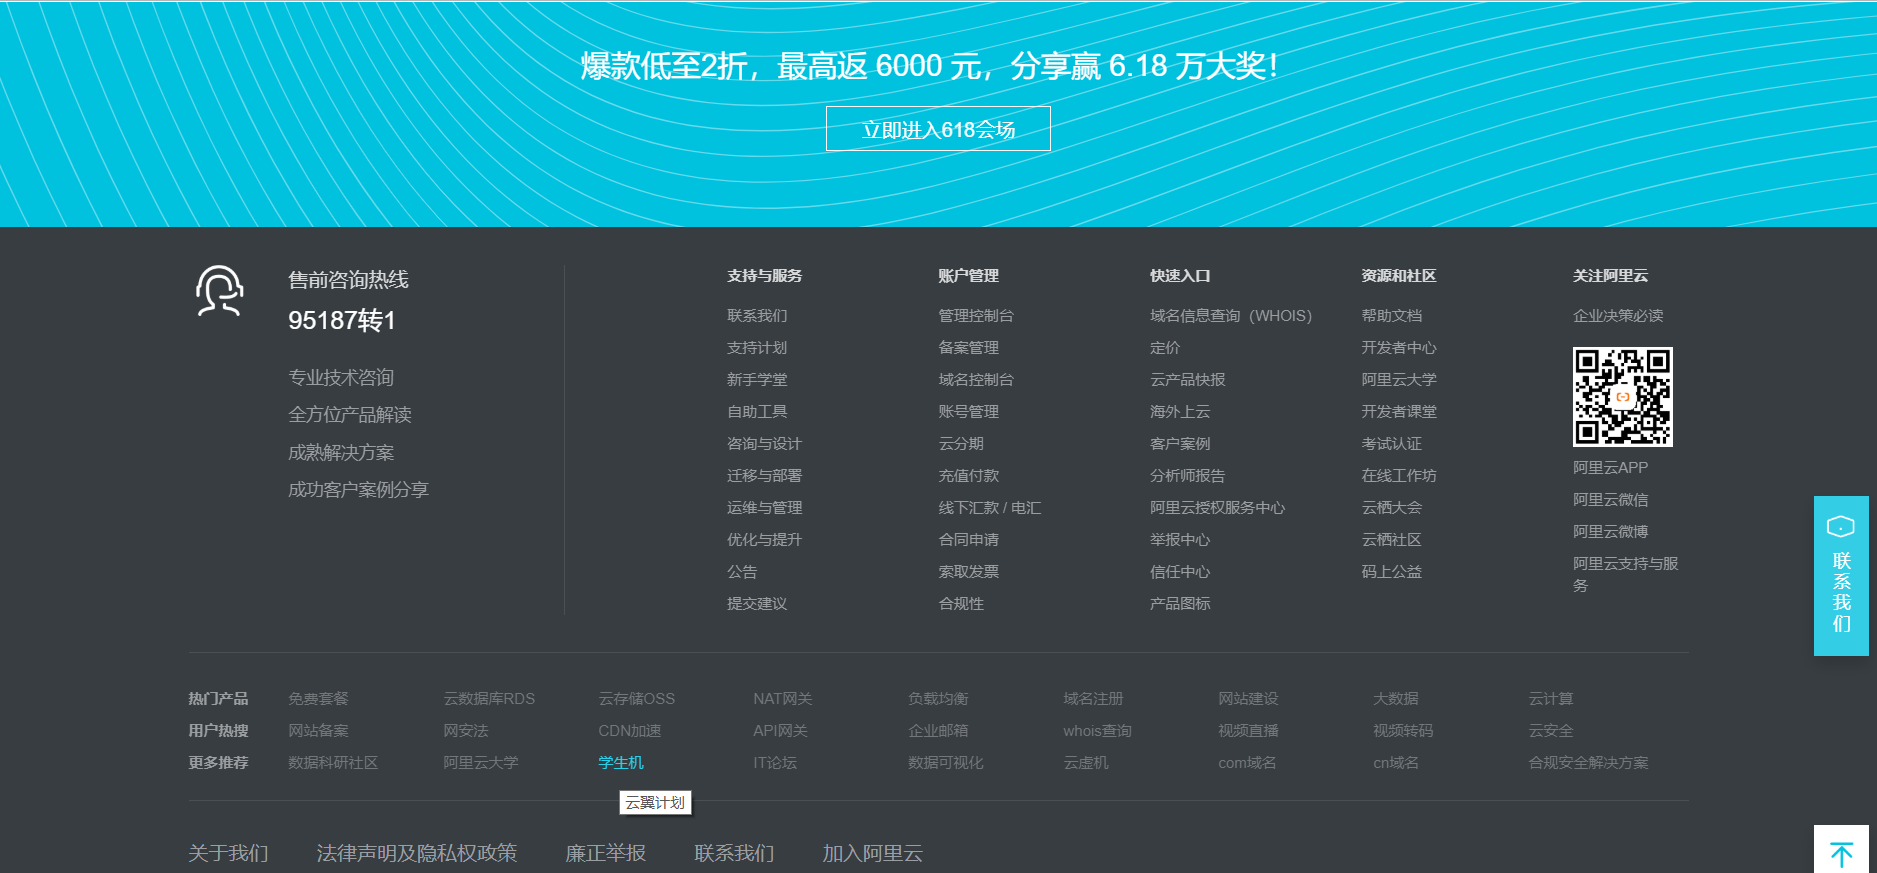
Task: Open 优化与提升 link
Action: click(x=764, y=540)
